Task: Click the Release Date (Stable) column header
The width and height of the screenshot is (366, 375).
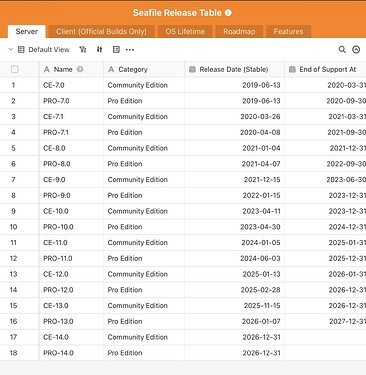Action: tap(234, 69)
